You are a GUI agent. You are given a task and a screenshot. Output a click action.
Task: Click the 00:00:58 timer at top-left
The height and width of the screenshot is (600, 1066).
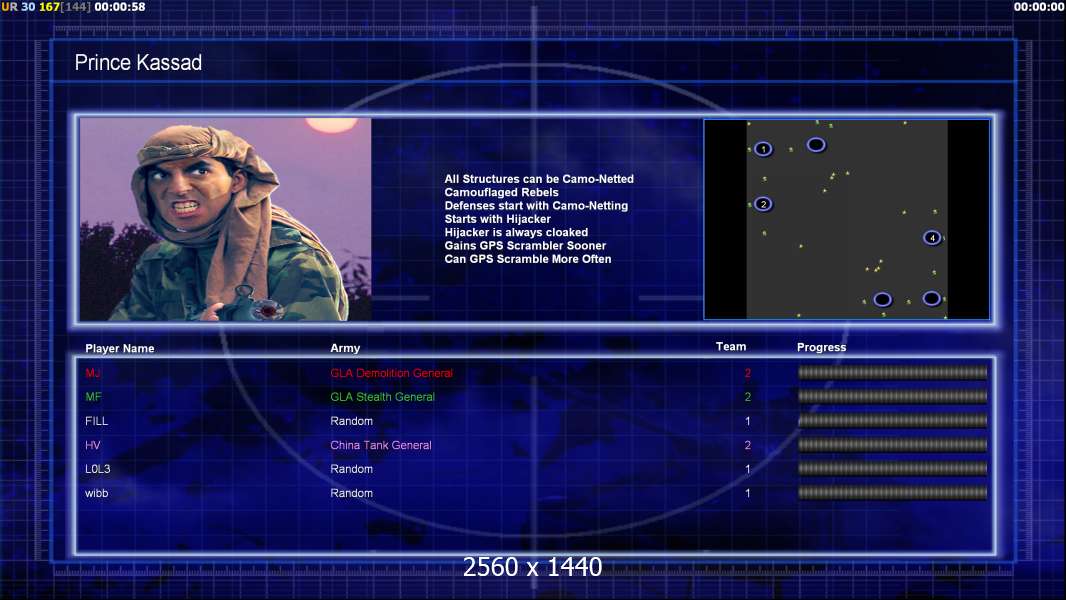tap(120, 7)
